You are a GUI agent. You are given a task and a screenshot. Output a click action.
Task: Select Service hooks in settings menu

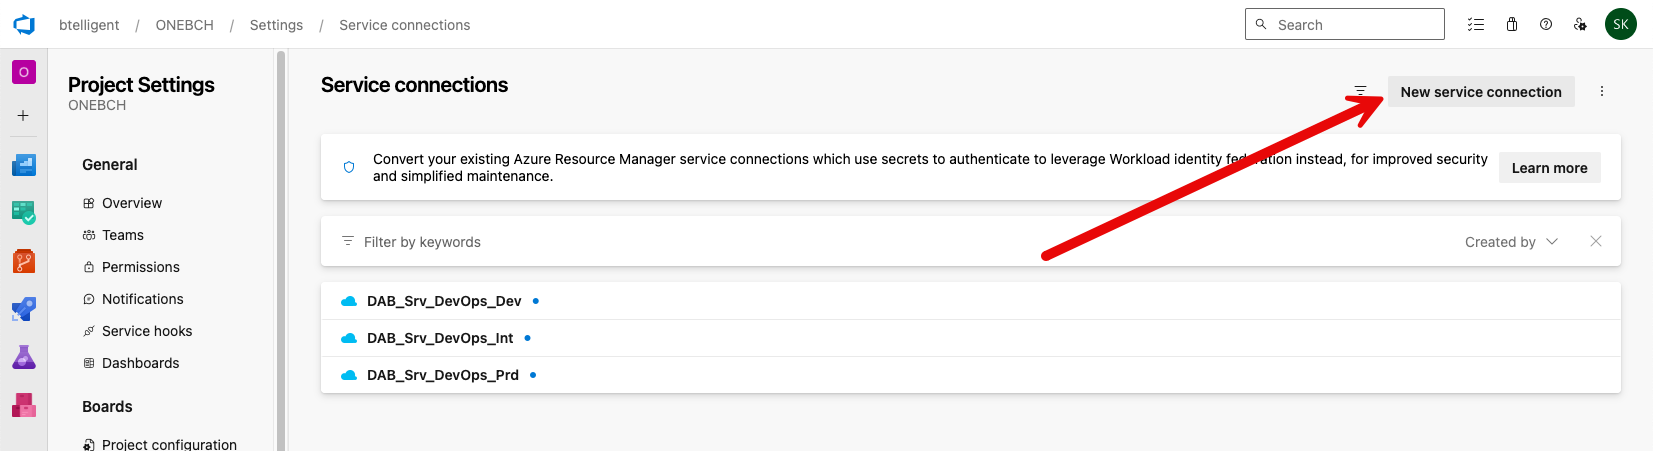146,331
